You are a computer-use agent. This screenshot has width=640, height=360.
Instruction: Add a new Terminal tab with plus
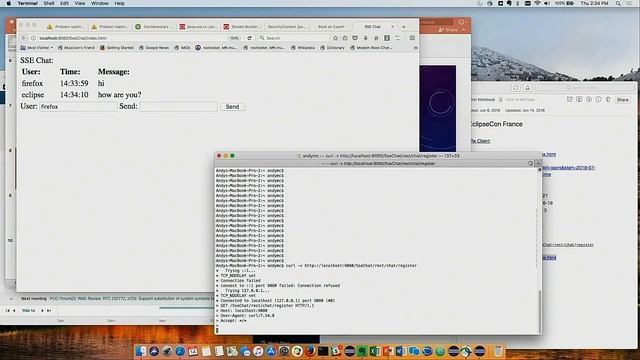(538, 163)
